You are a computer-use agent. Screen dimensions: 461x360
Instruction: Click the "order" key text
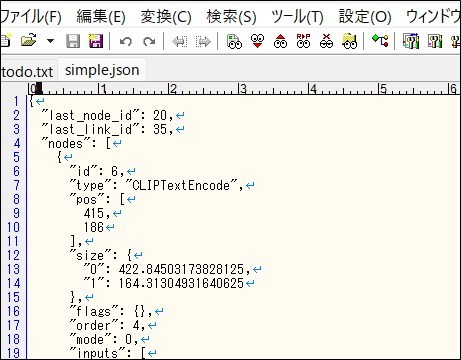(x=93, y=325)
